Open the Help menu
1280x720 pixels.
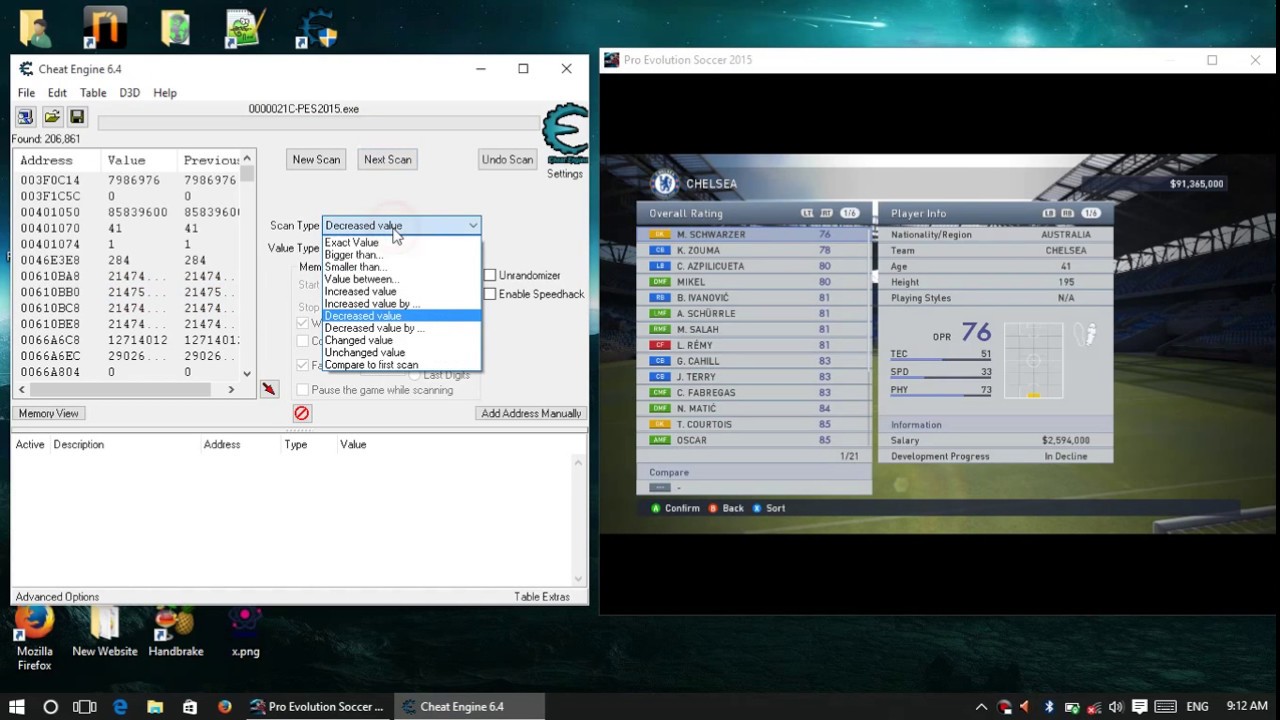(x=165, y=93)
